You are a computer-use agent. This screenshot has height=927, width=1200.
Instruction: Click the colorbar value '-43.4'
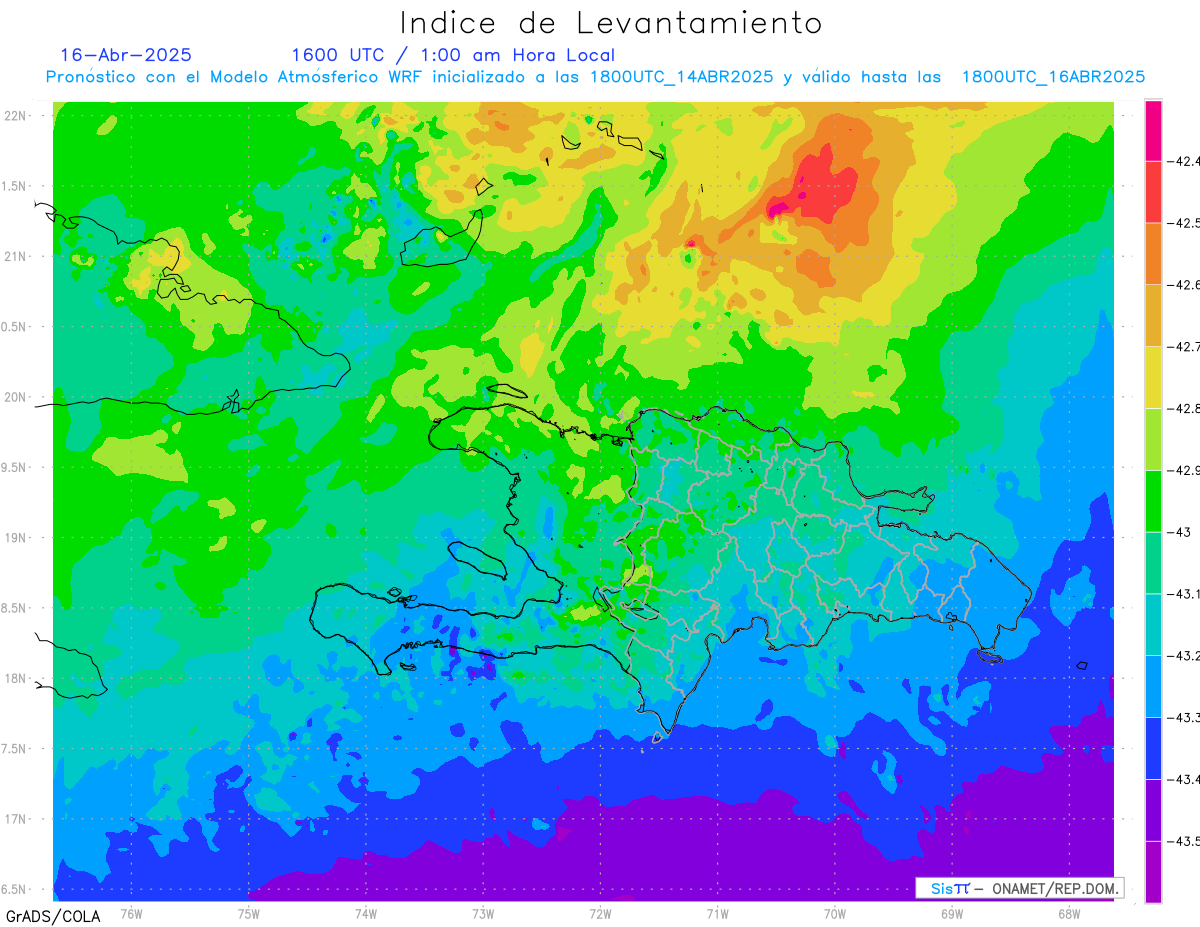[x=1184, y=780]
